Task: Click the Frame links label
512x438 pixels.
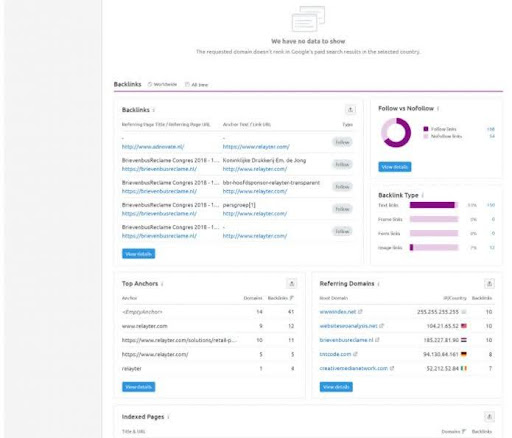Action: [390, 219]
